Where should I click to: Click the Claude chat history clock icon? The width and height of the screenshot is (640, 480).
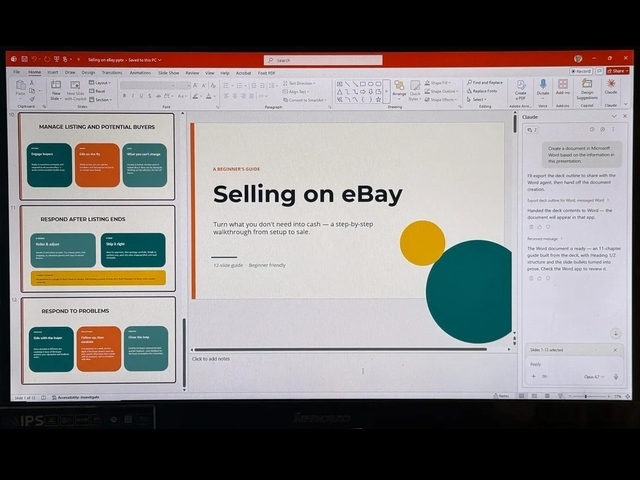592,129
